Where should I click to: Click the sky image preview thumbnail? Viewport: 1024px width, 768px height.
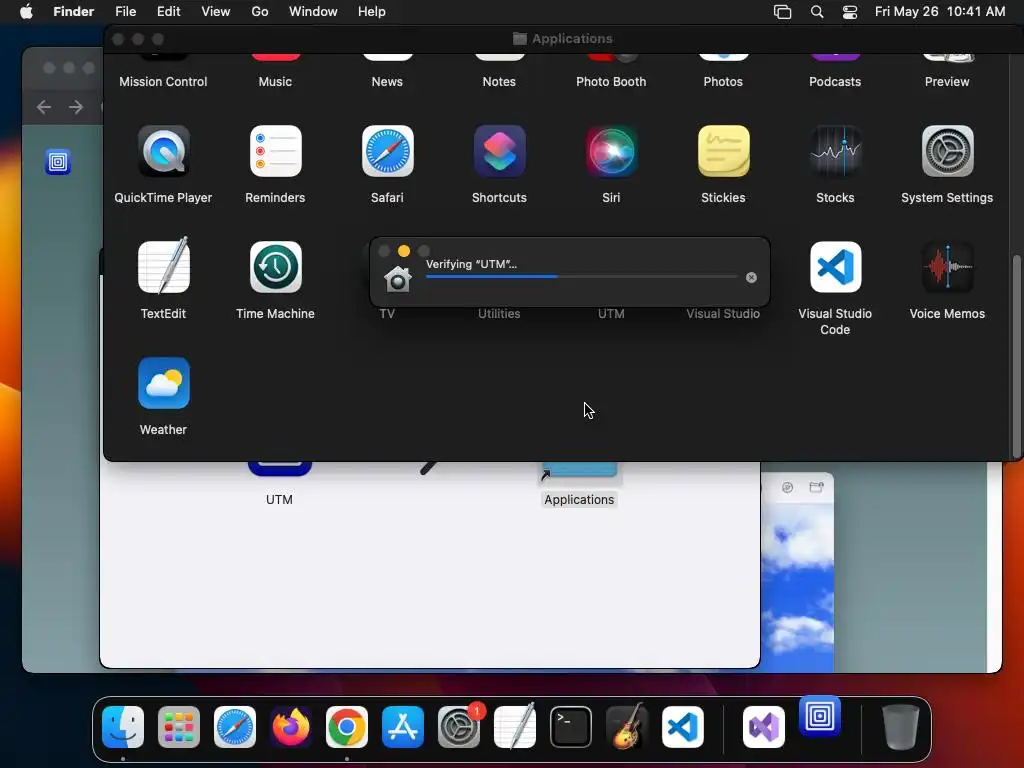coord(797,585)
